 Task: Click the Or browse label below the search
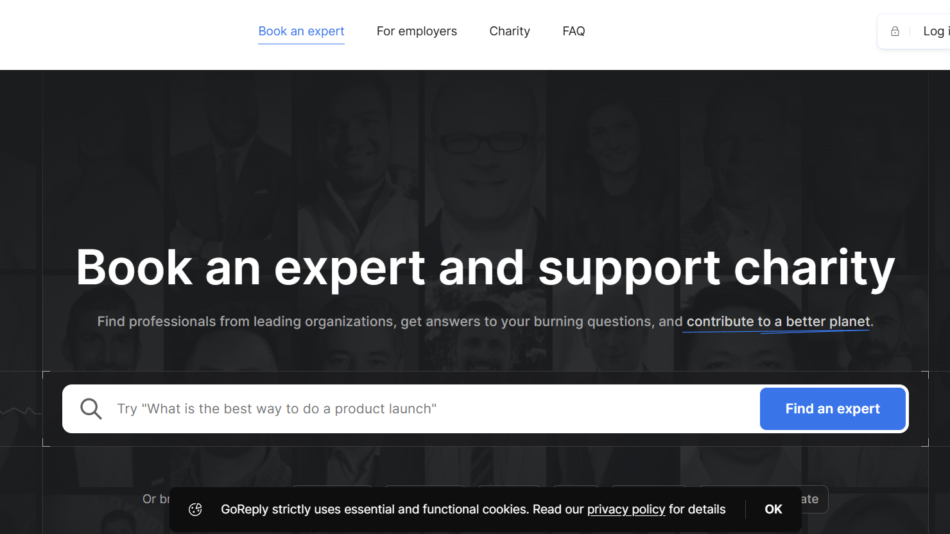coord(150,499)
